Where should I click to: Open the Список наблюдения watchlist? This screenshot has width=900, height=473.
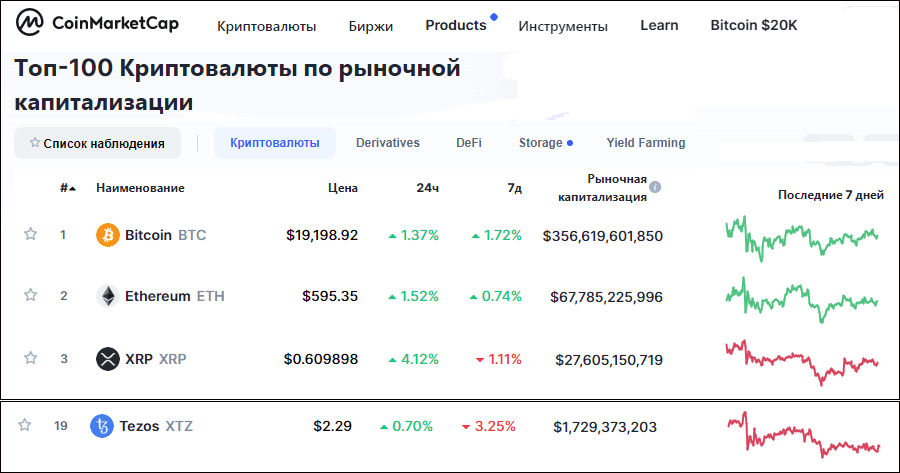pos(97,143)
